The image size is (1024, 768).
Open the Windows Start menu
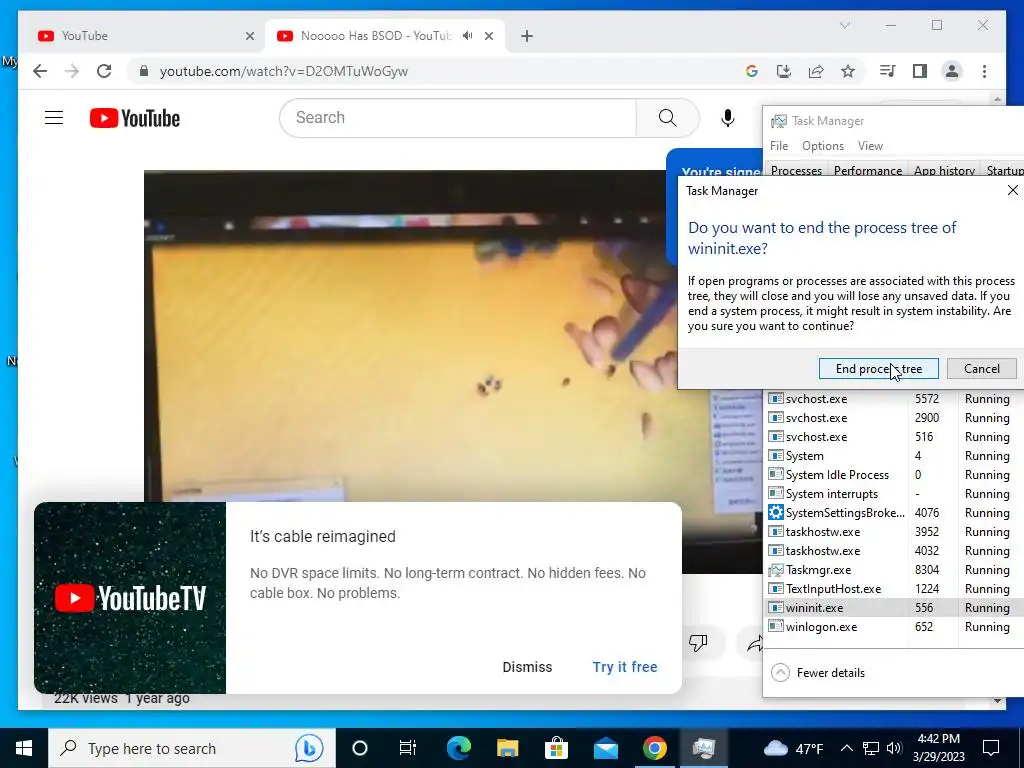click(24, 748)
